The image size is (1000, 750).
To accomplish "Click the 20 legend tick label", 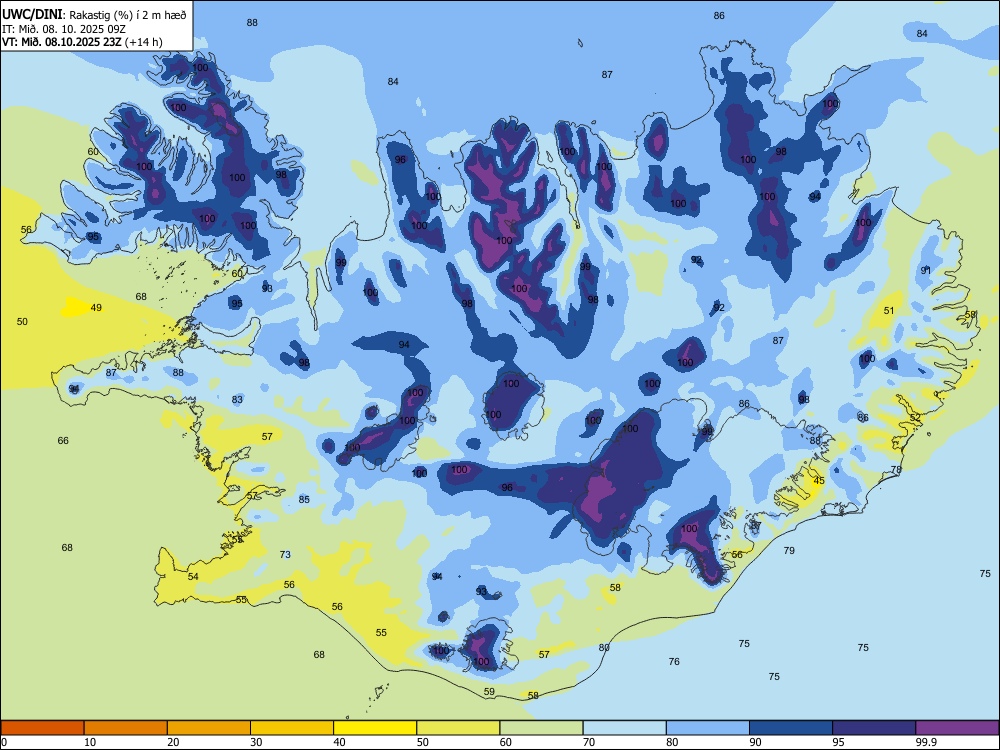I will (173, 742).
